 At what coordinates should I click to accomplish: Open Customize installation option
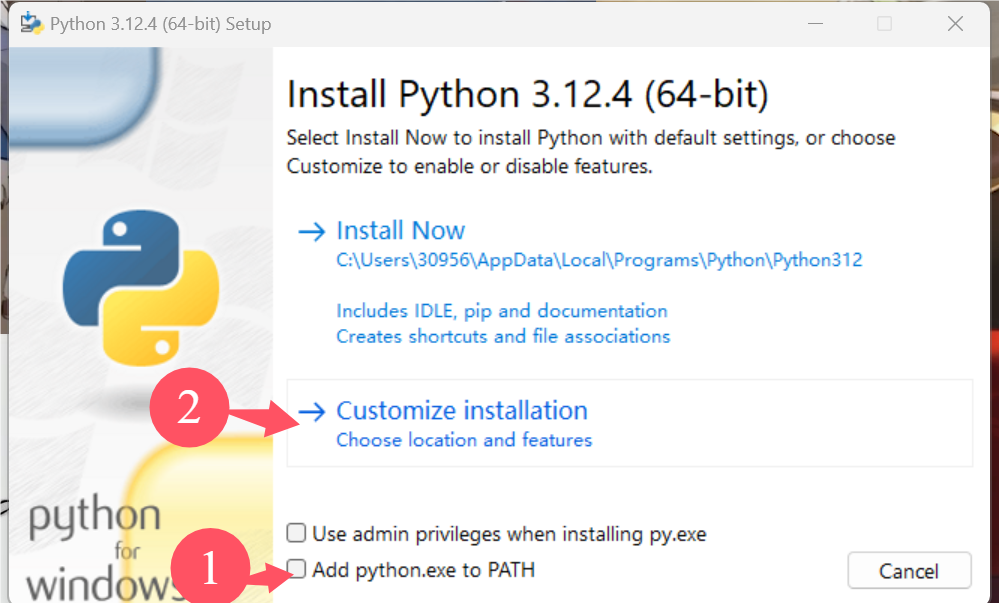click(x=462, y=411)
